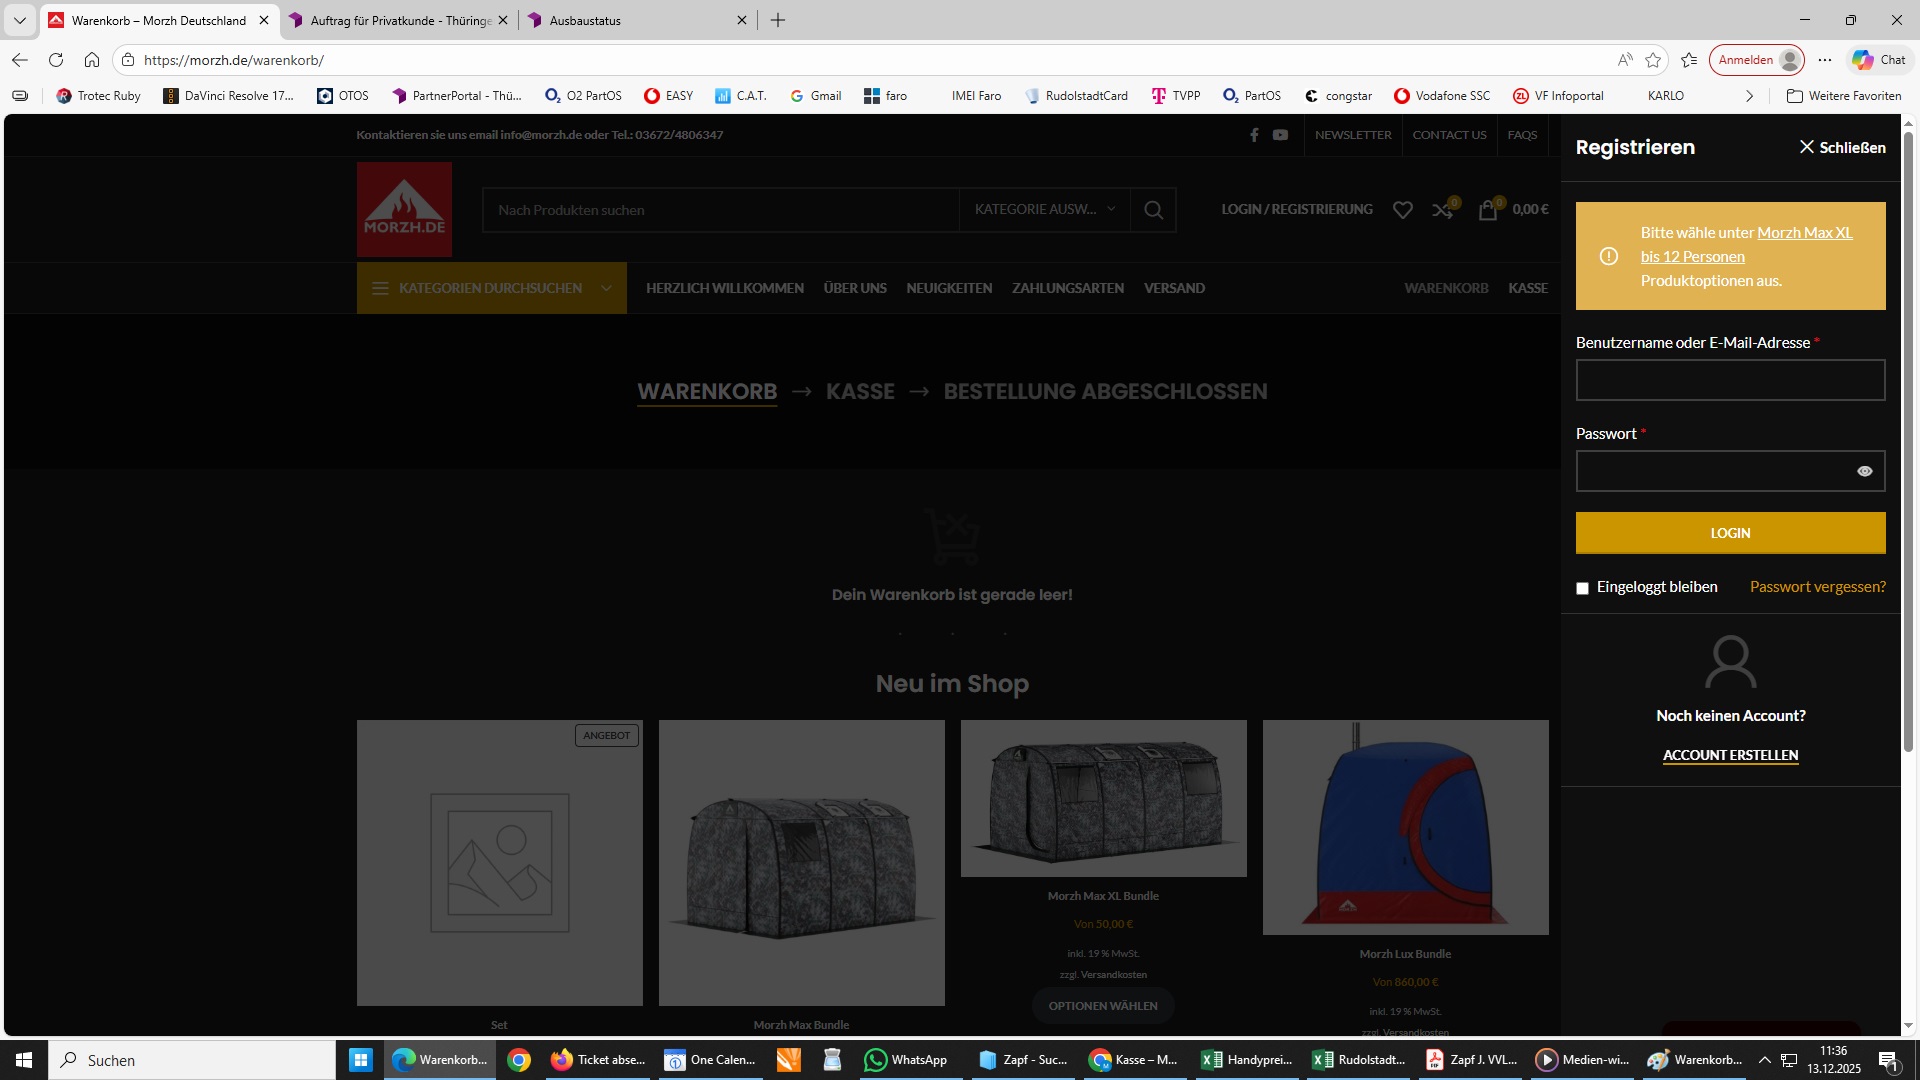
Task: Toggle password visibility eye icon
Action: click(x=1864, y=471)
